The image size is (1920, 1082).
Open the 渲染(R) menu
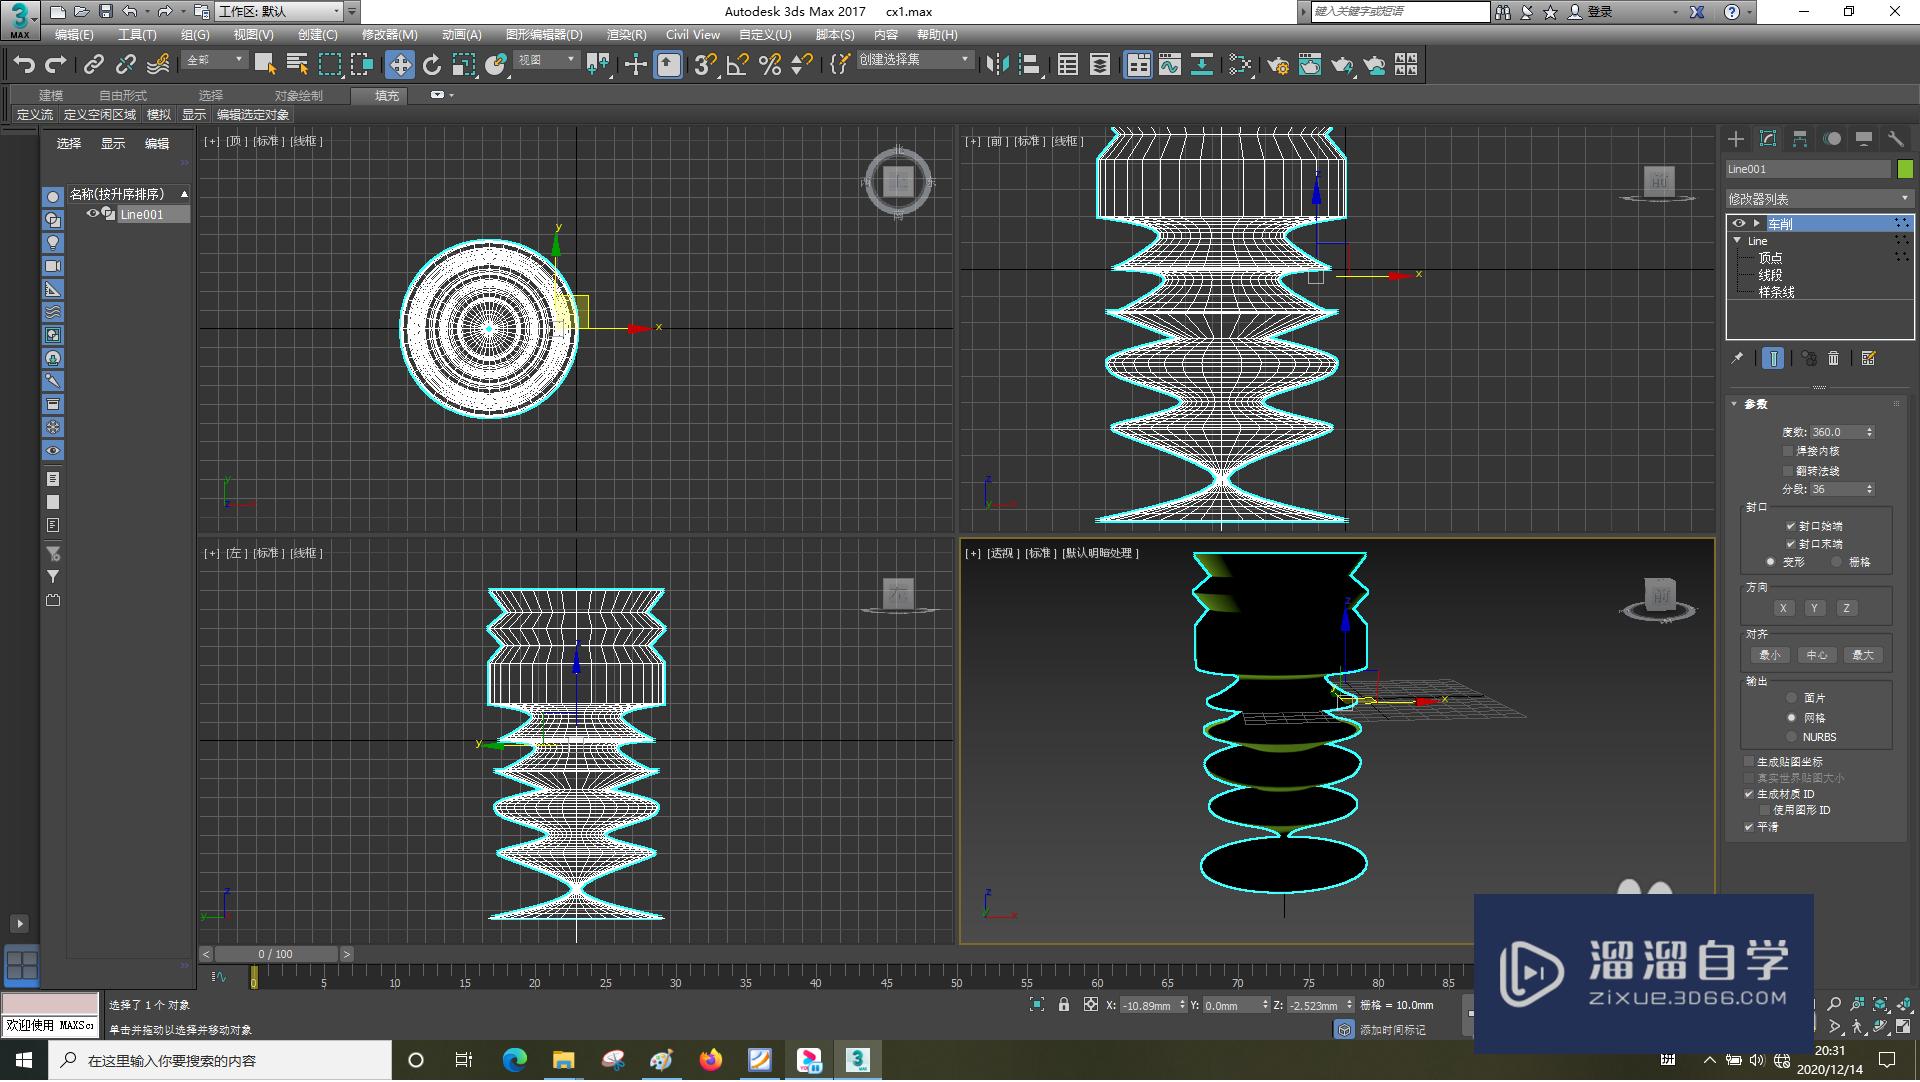click(626, 35)
